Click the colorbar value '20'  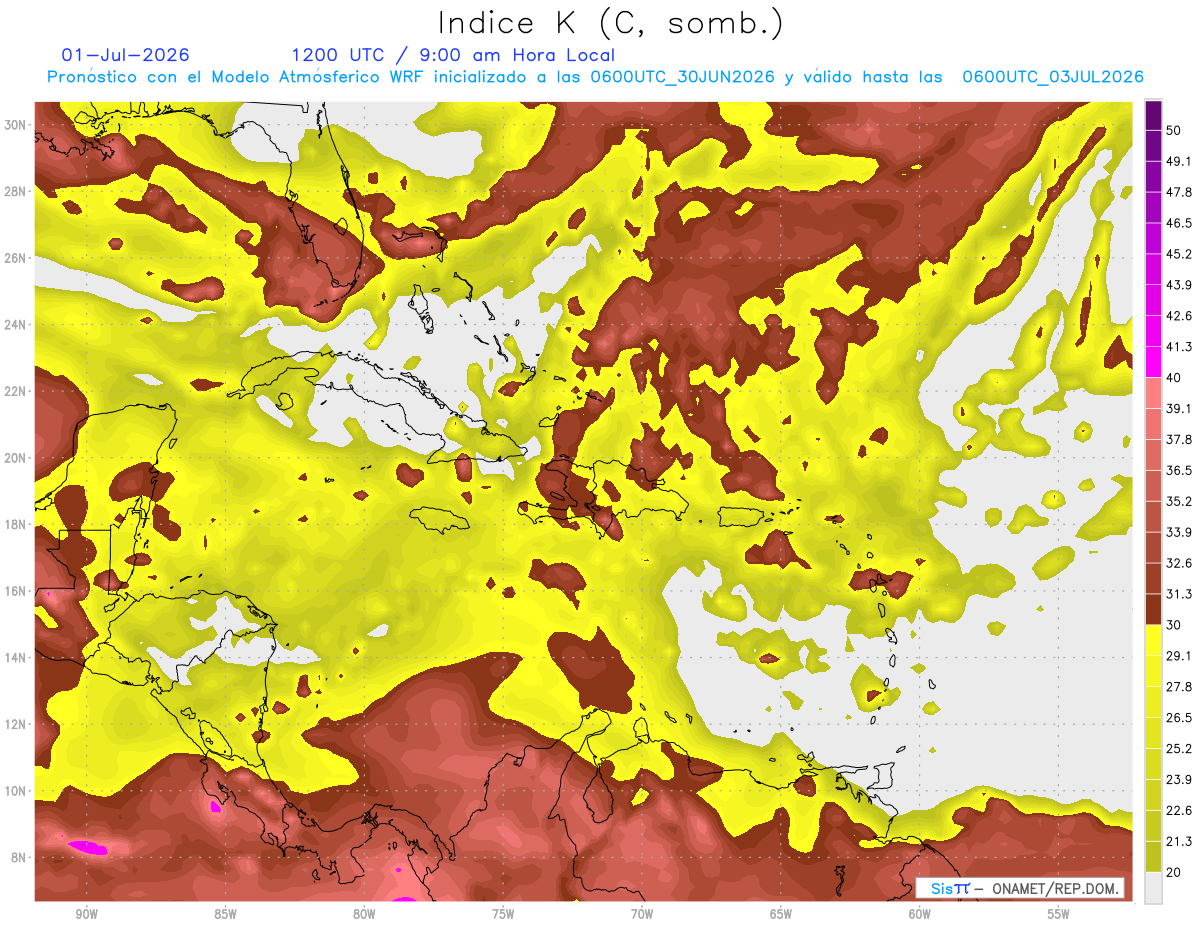pyautogui.click(x=1174, y=873)
